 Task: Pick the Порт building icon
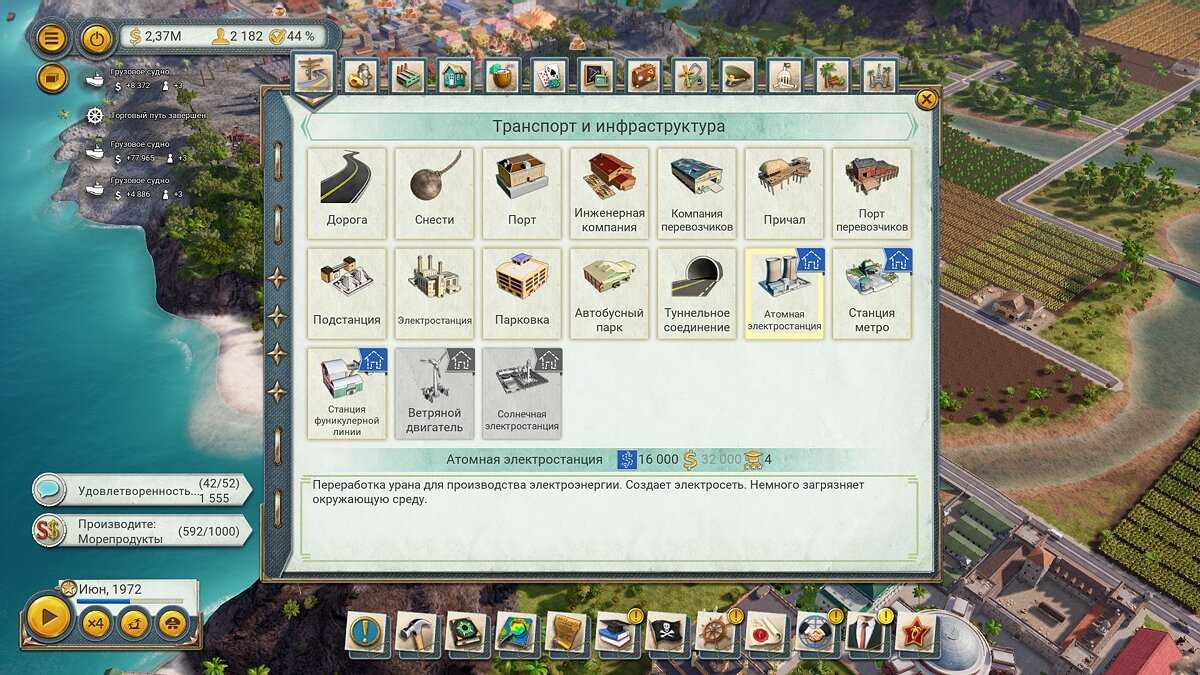click(x=522, y=192)
